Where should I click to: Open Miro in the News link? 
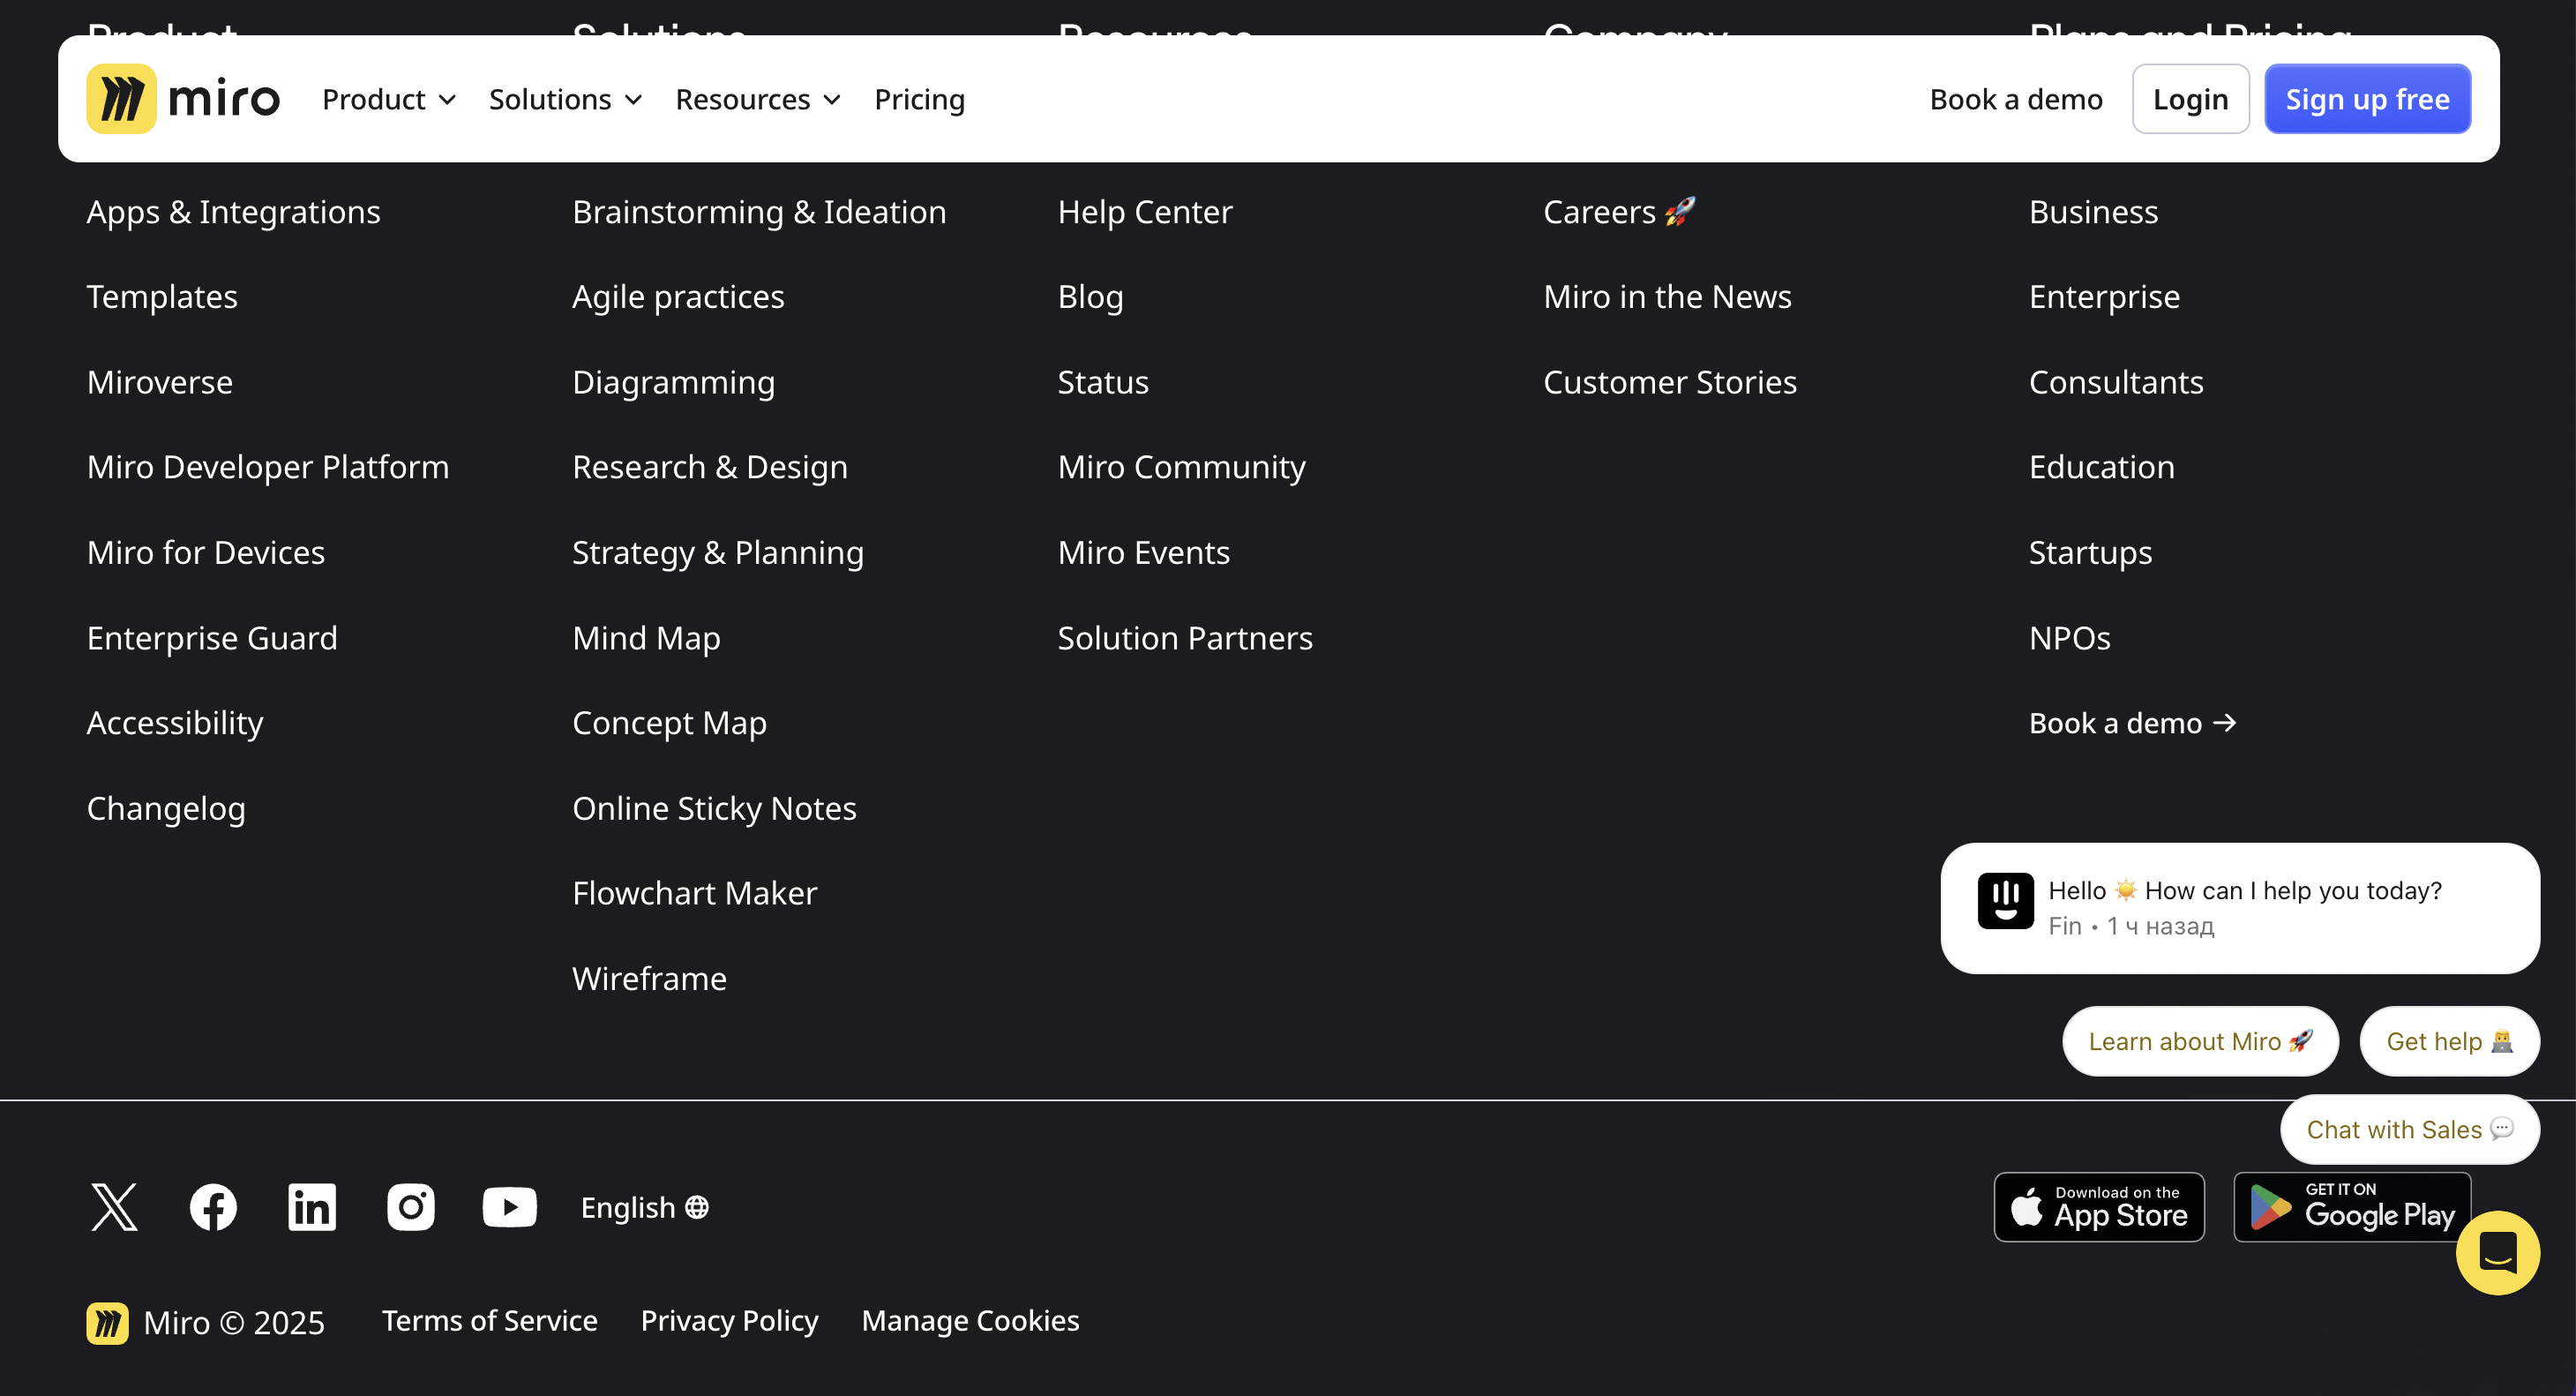pos(1667,296)
